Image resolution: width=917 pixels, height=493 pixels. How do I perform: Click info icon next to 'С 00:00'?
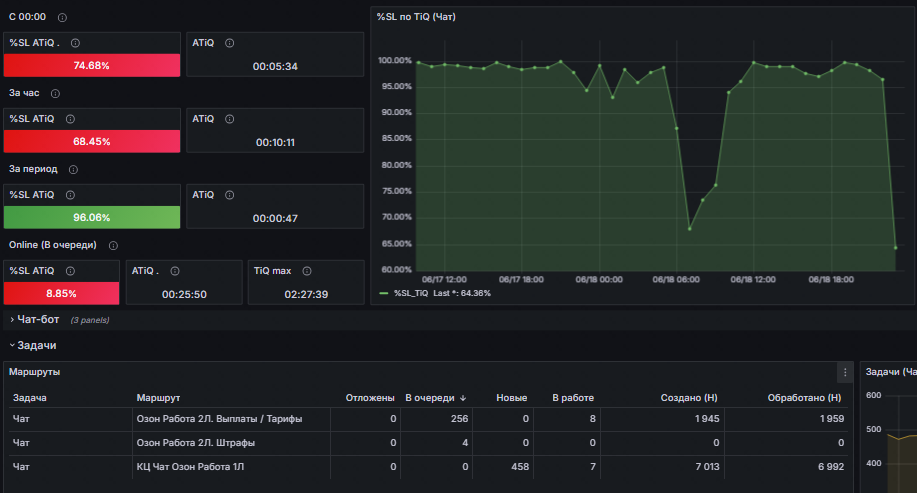pos(62,18)
